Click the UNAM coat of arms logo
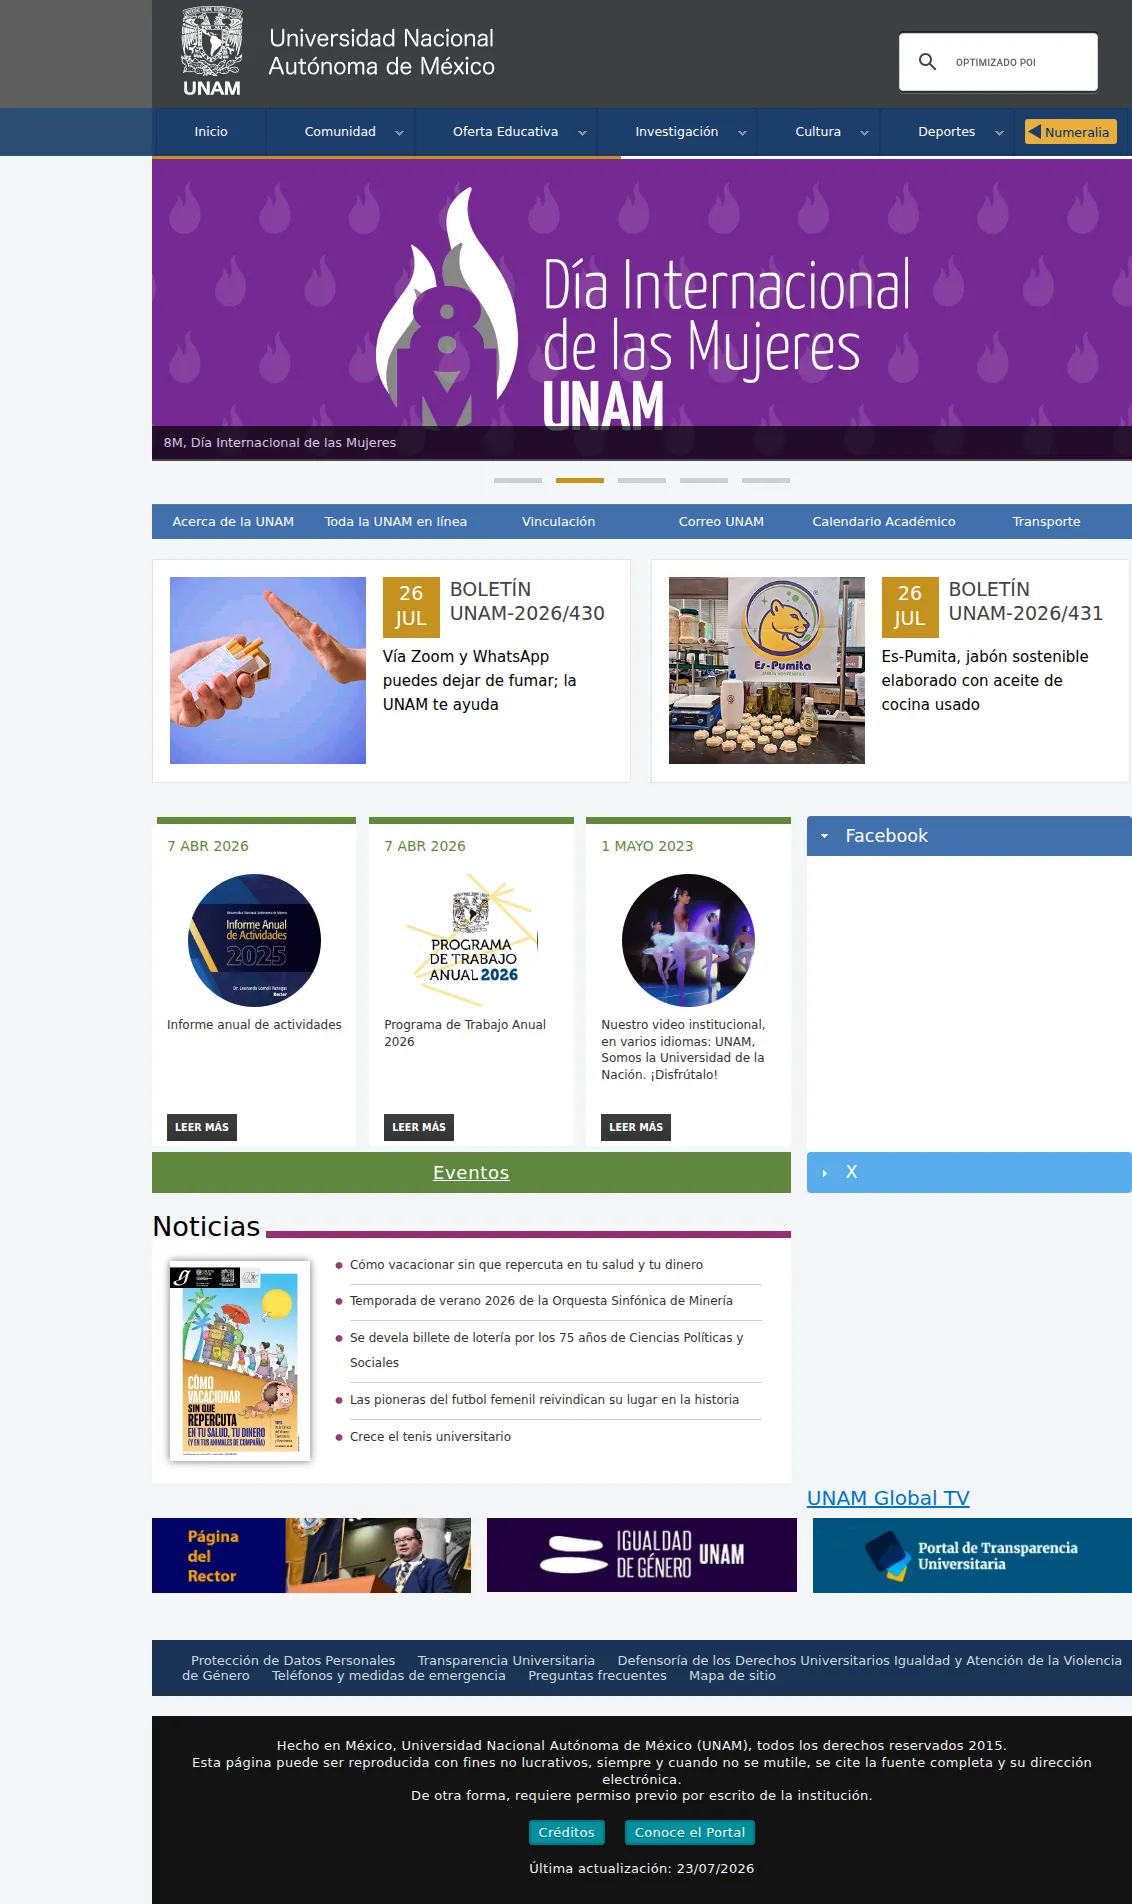 click(x=212, y=52)
